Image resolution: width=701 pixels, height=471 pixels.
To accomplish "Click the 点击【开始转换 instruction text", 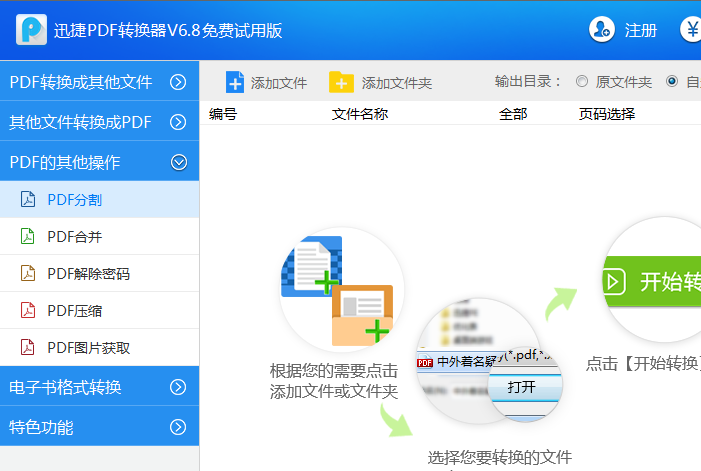I will point(643,364).
